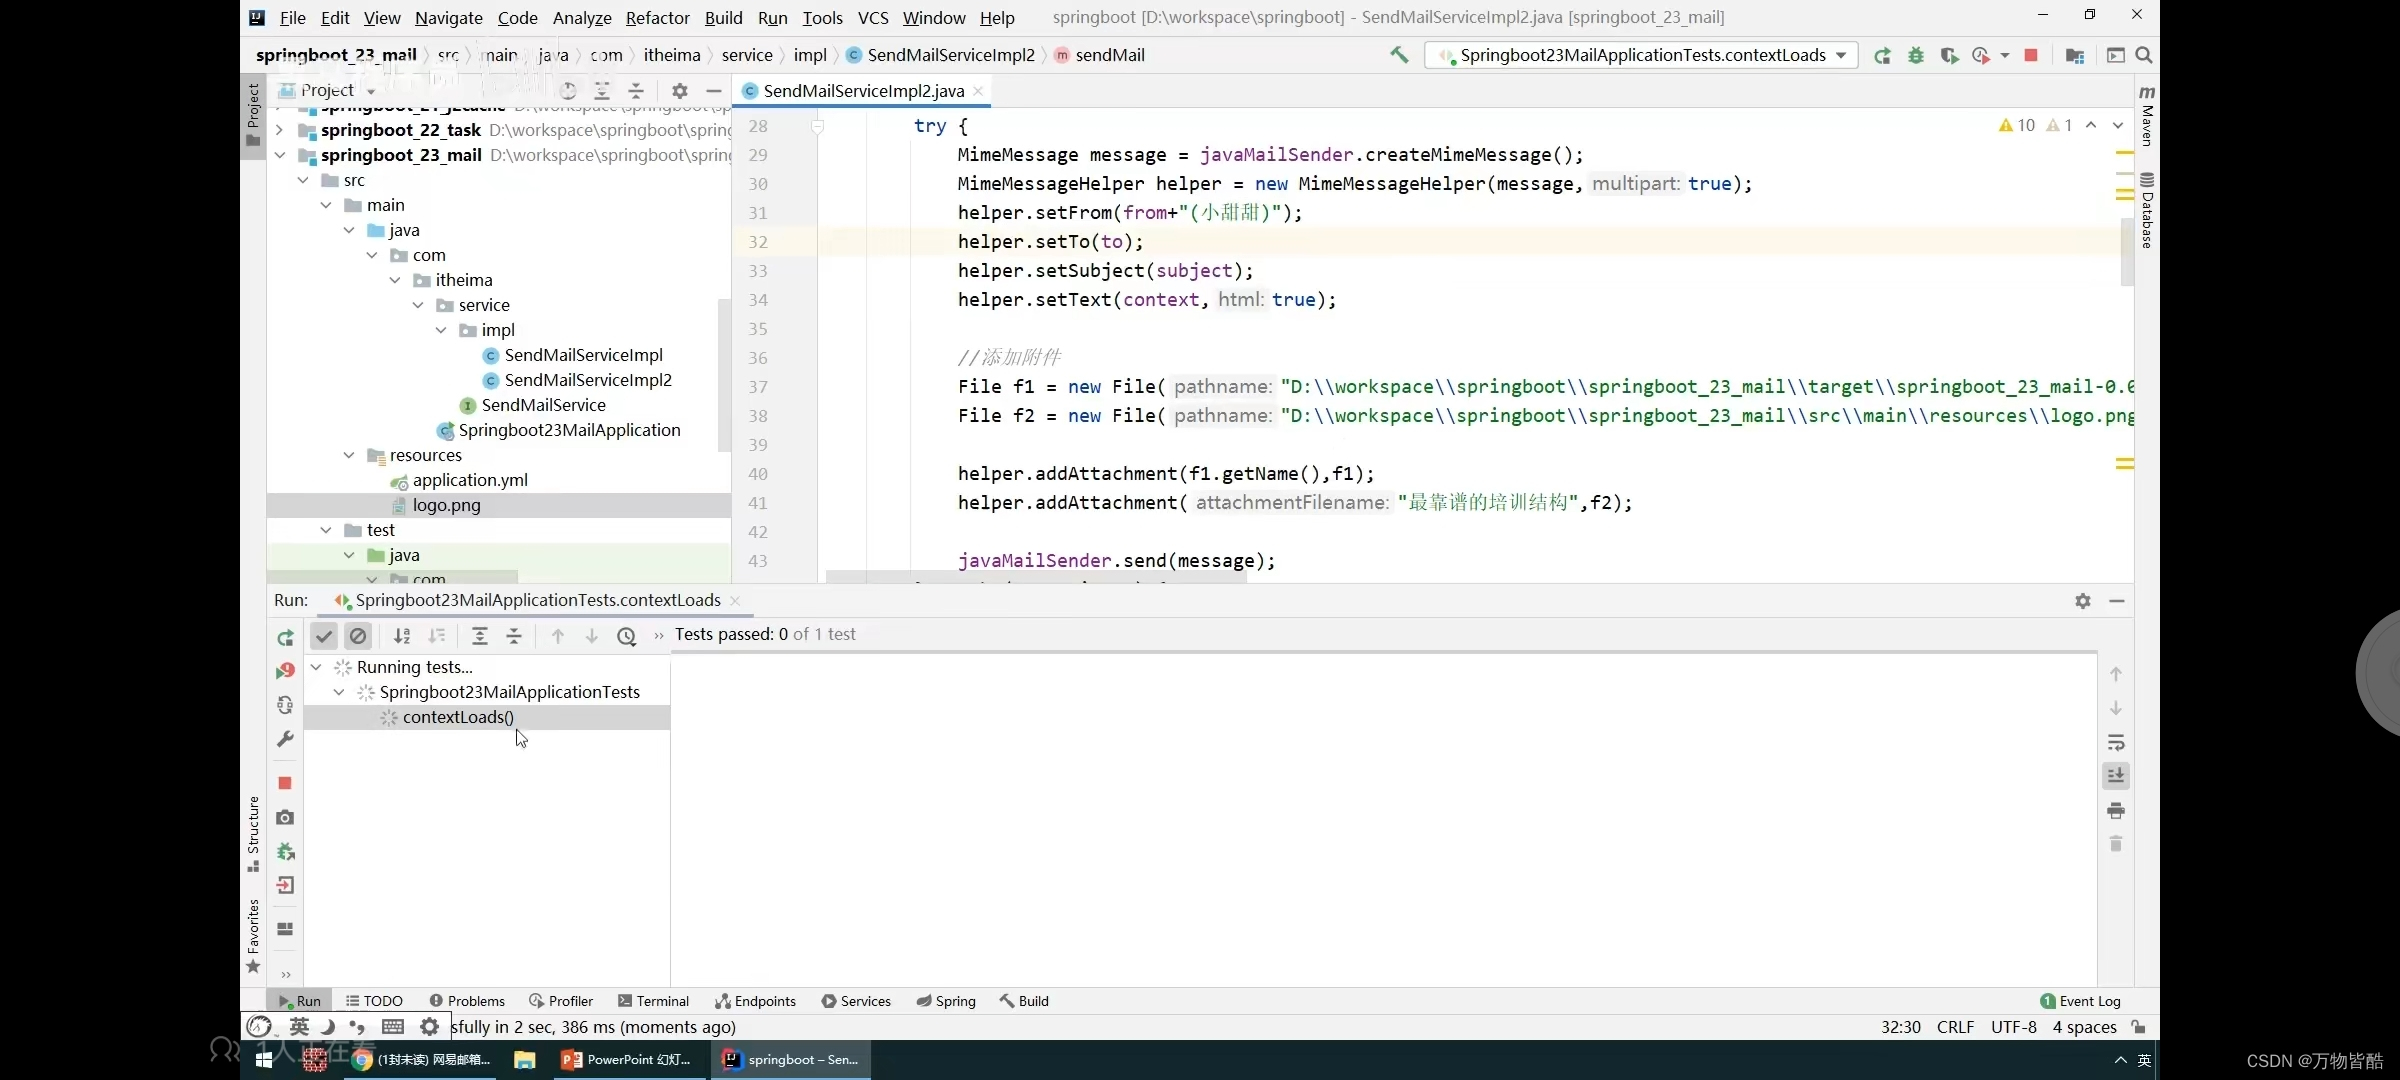Image resolution: width=2400 pixels, height=1080 pixels.
Task: Toggle show ignored tests button
Action: pos(358,636)
